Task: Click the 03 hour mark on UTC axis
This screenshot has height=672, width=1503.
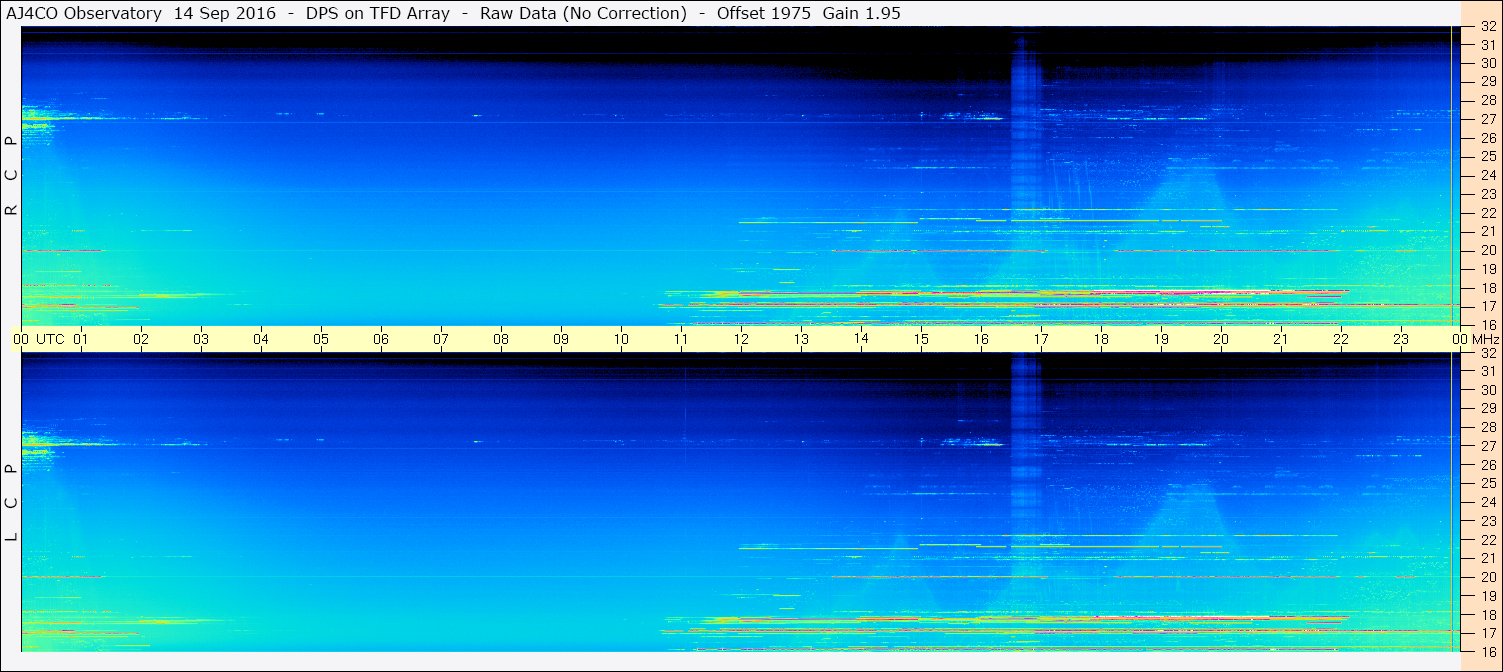Action: tap(201, 339)
